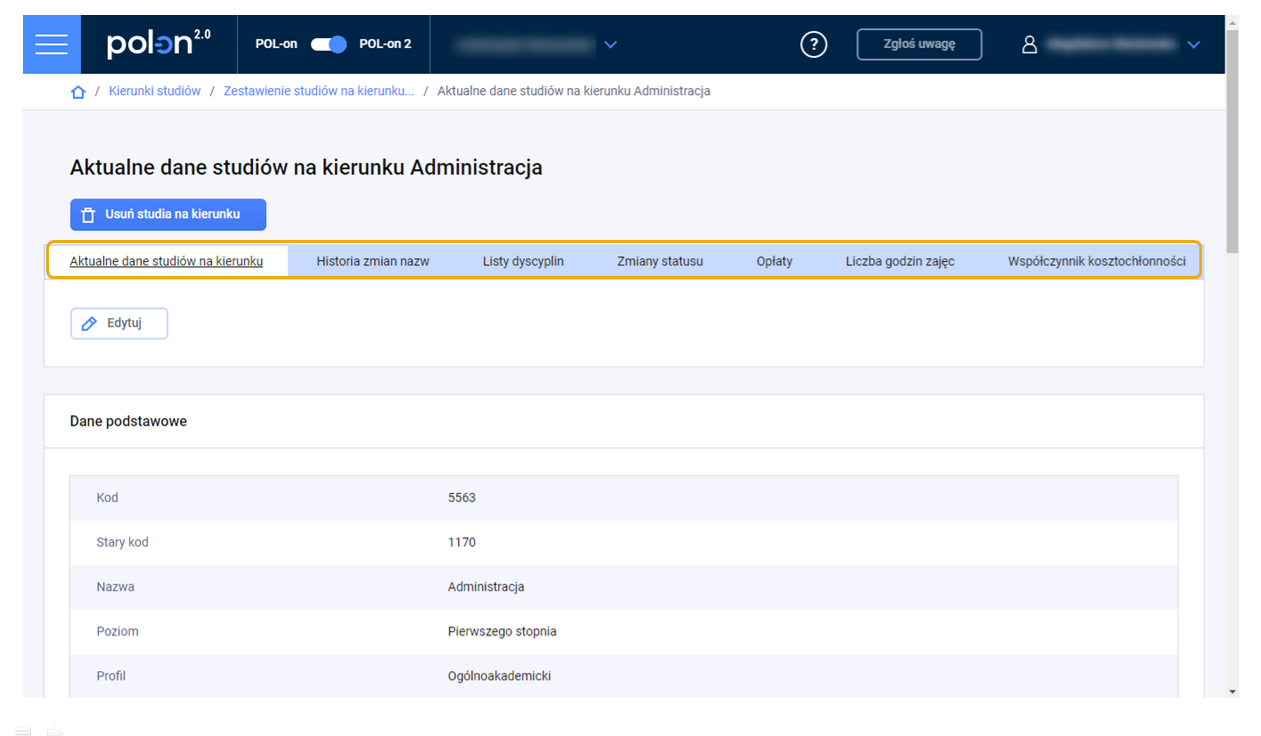Open the help question mark icon
Image resolution: width=1261 pixels, height=736 pixels.
[814, 44]
